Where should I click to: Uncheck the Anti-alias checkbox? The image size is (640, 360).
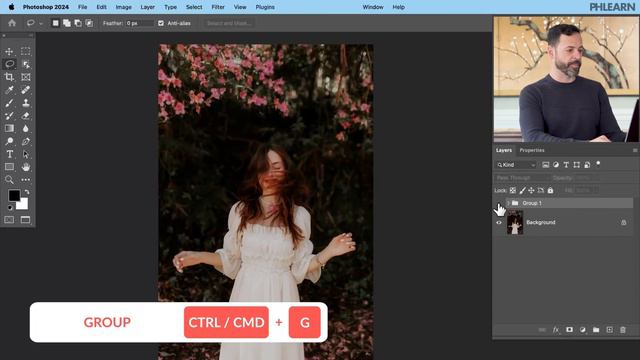coord(161,23)
